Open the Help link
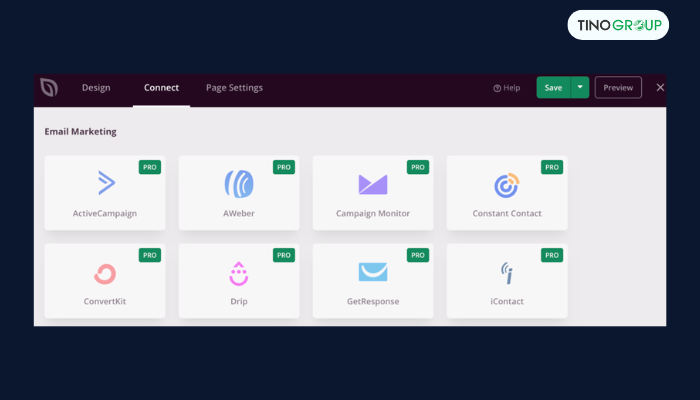The width and height of the screenshot is (700, 400). pos(507,88)
